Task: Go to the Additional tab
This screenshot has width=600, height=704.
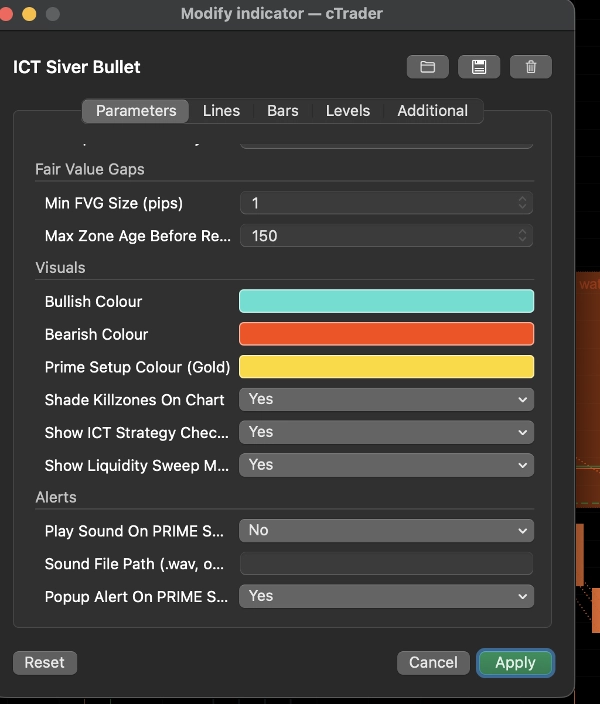Action: click(432, 111)
